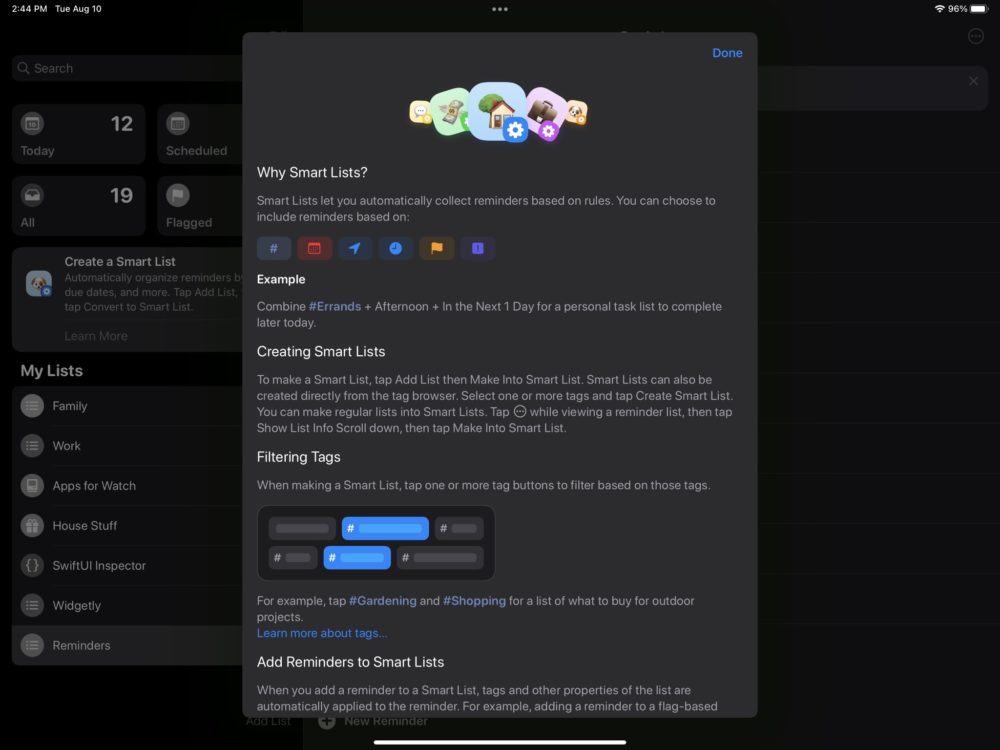Select the hashtag tag filter icon
This screenshot has width=1000, height=750.
click(x=274, y=248)
